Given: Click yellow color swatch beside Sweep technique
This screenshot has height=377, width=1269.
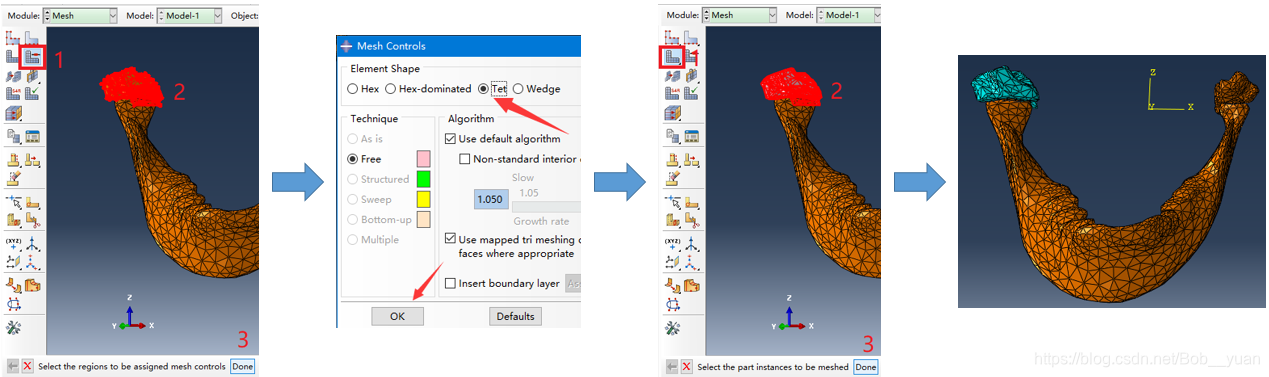Looking at the screenshot, I should [423, 199].
